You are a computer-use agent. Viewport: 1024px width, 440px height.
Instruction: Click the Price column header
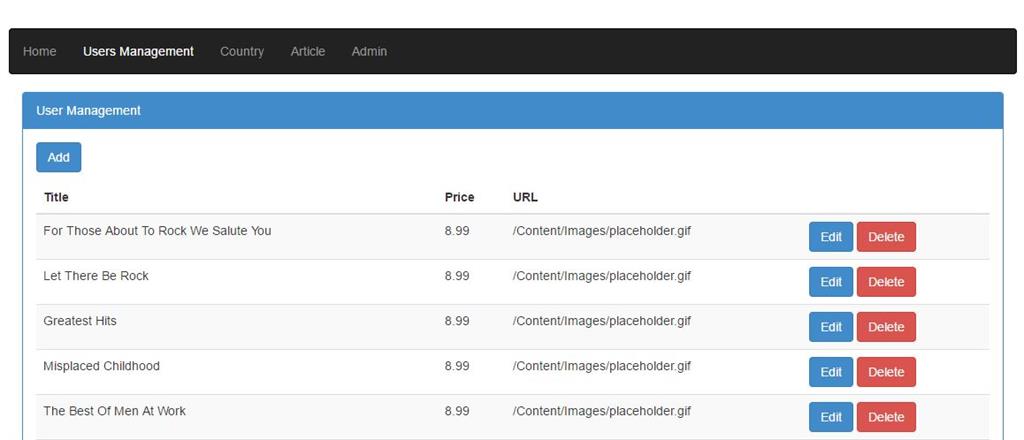[x=459, y=197]
